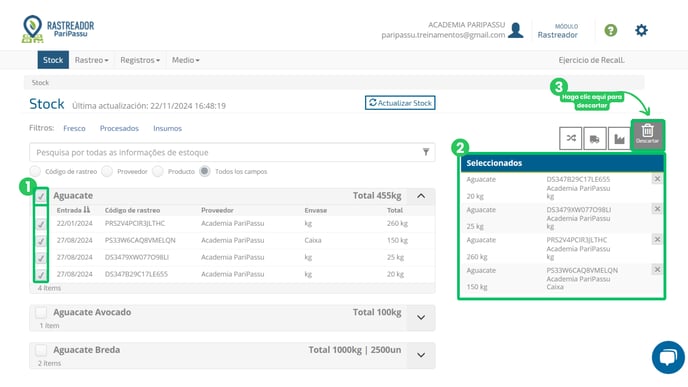
Task: Click the Rastreador PariPassu logo
Action: point(58,29)
